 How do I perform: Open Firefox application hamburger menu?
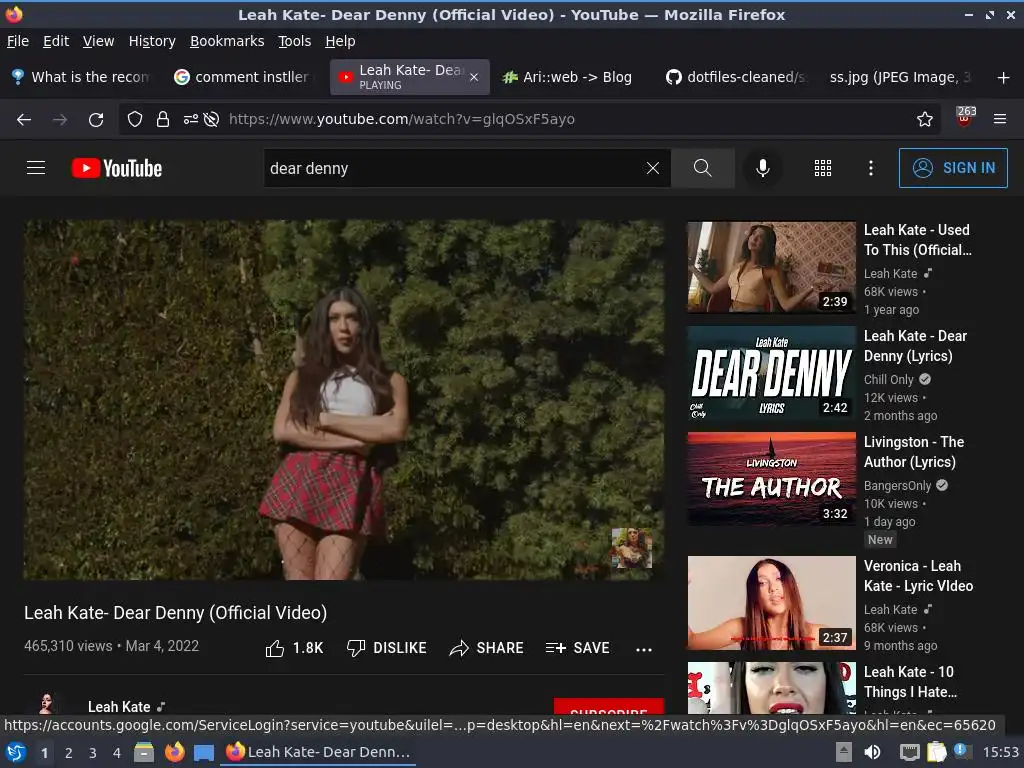click(x=1000, y=120)
